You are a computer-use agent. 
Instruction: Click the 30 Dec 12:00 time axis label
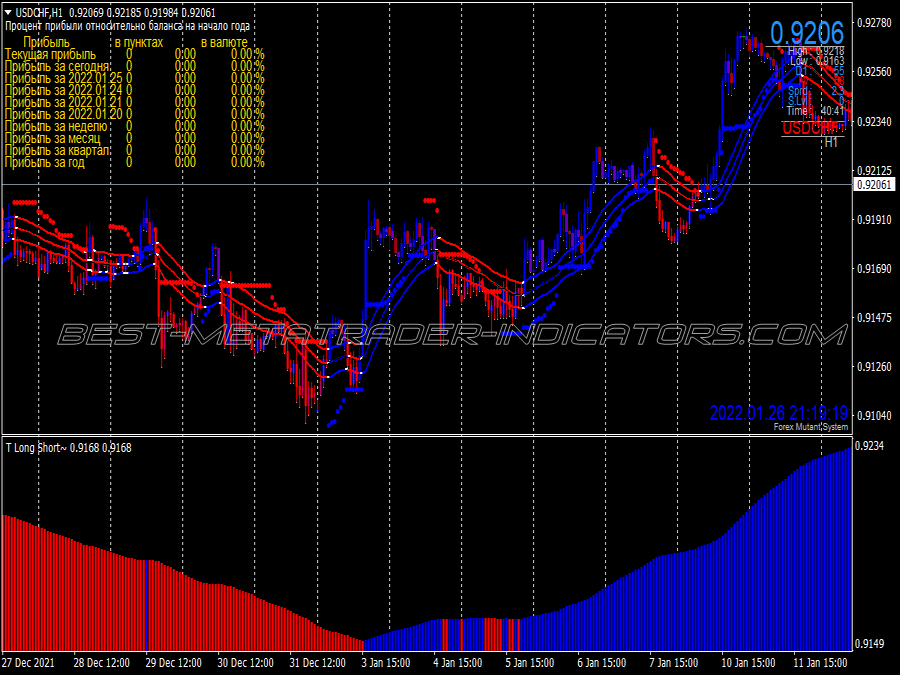click(245, 662)
